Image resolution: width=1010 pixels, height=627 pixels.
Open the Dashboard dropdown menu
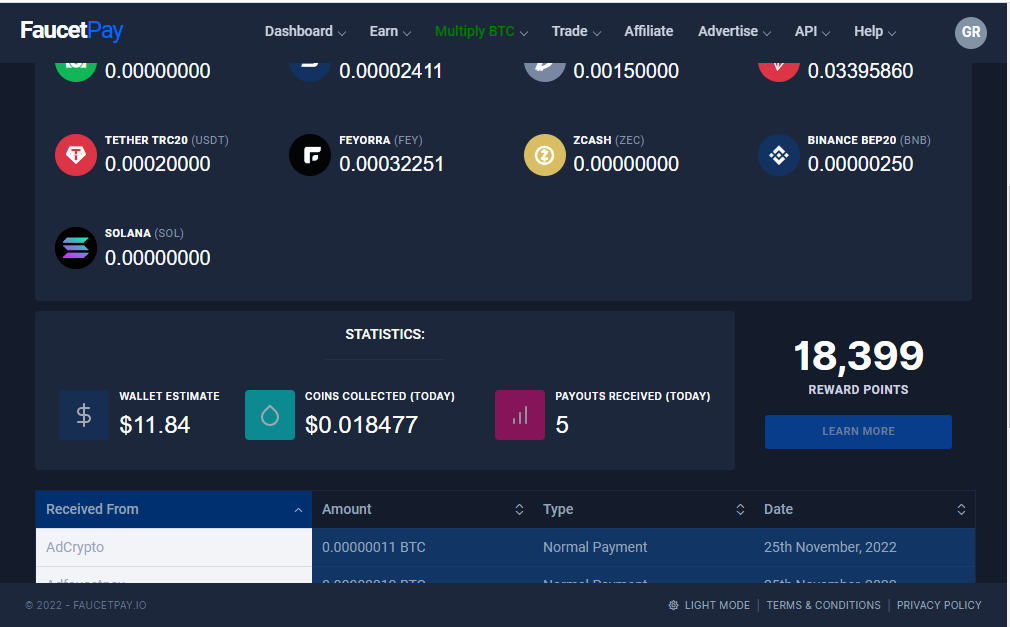tap(305, 32)
